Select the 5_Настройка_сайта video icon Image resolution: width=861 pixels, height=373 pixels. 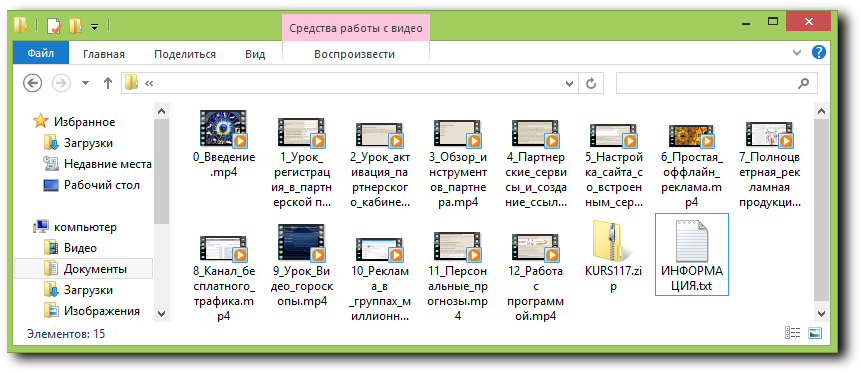614,136
